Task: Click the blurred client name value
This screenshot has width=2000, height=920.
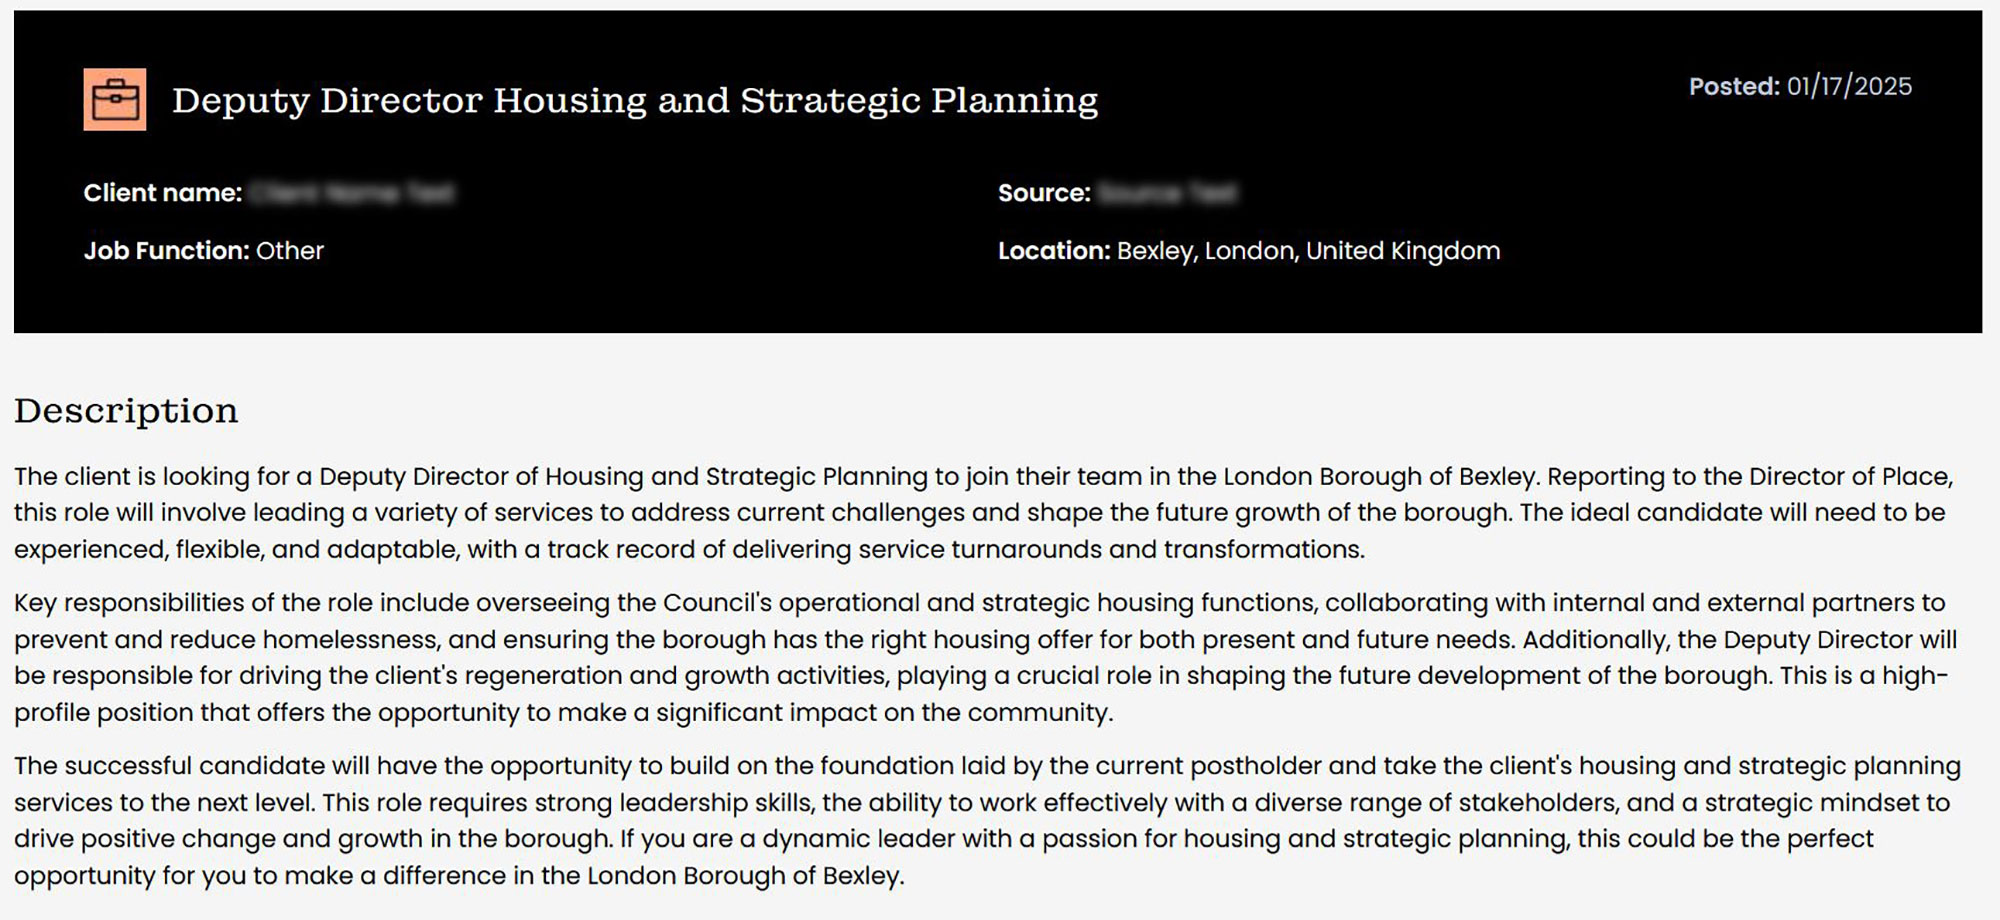Action: click(x=352, y=193)
